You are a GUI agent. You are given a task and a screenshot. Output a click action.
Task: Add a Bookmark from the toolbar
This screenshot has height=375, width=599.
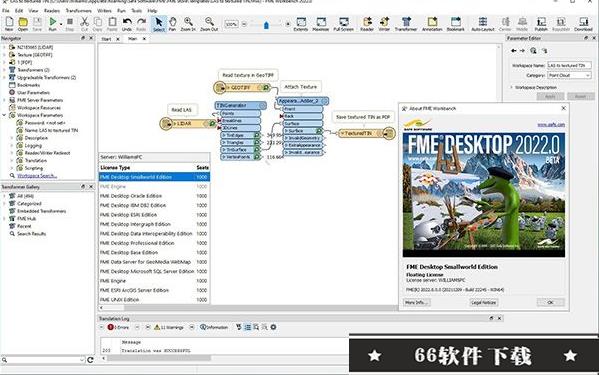tap(455, 24)
